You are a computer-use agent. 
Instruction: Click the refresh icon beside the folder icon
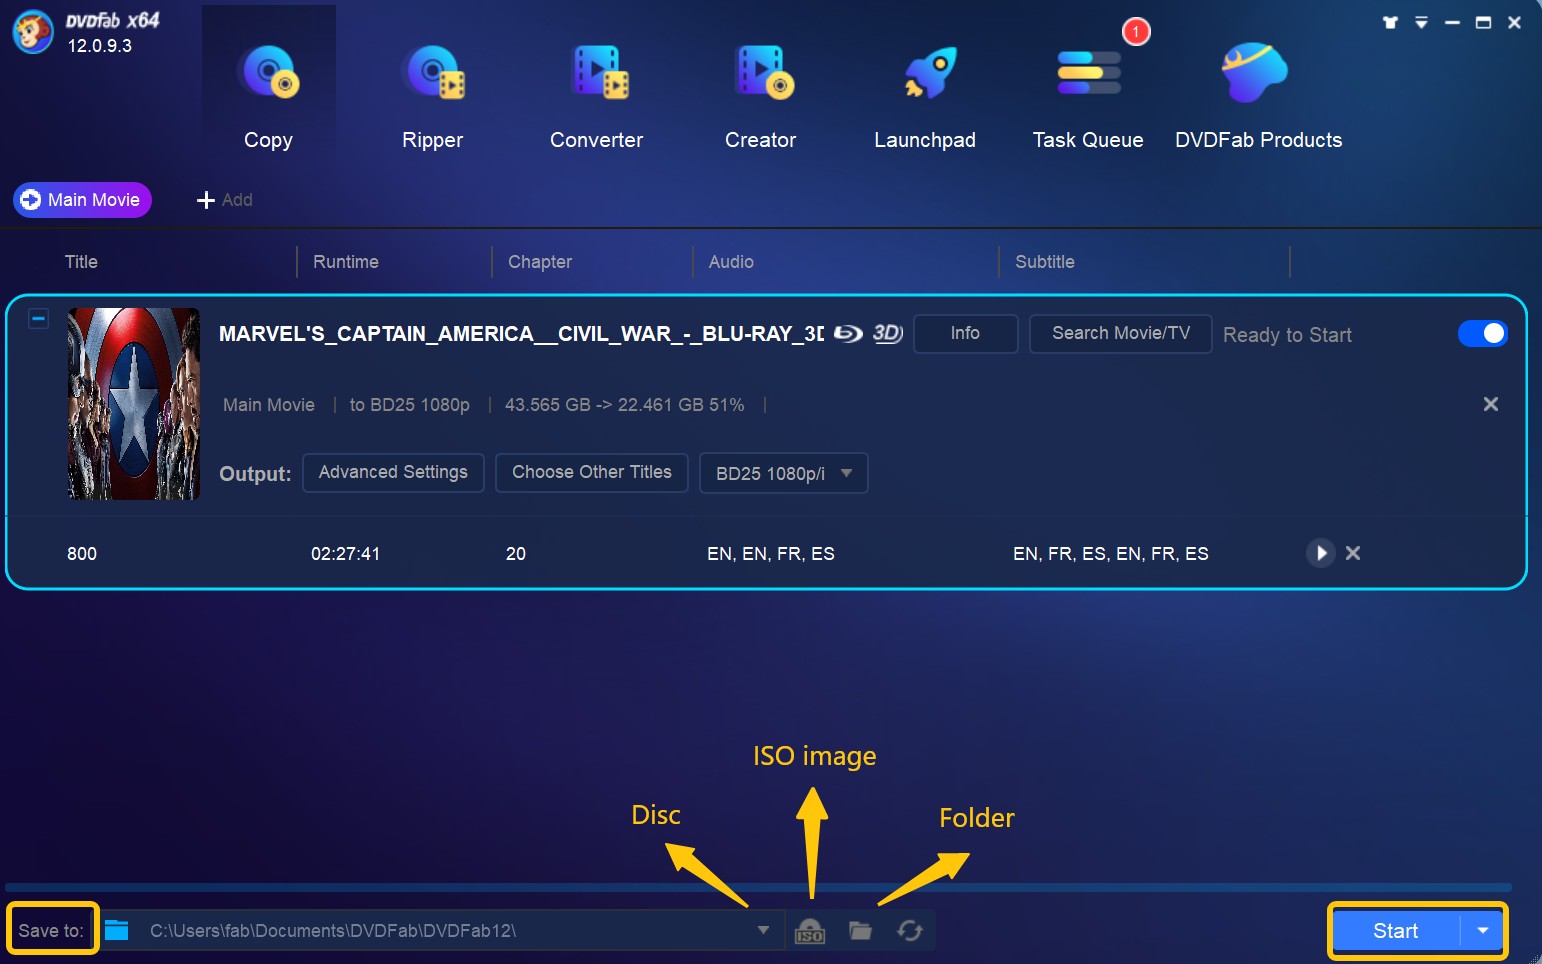(x=910, y=931)
